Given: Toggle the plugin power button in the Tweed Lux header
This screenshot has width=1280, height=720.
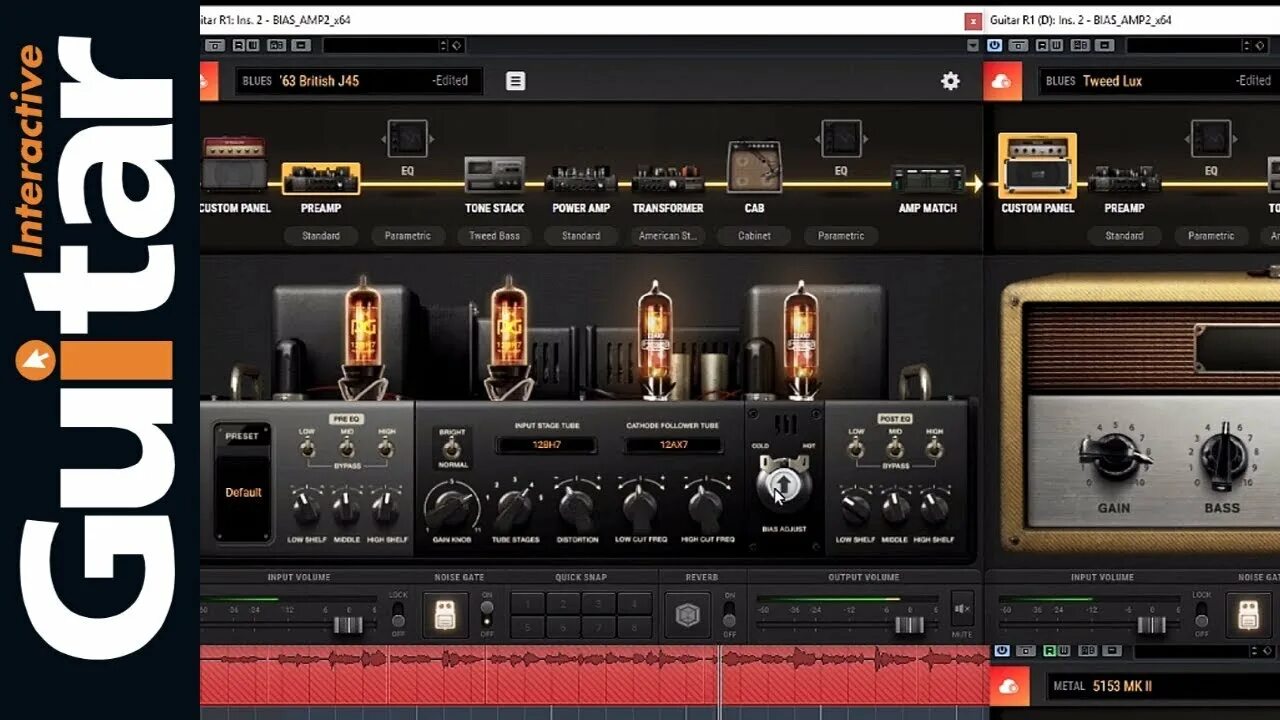Looking at the screenshot, I should (994, 45).
